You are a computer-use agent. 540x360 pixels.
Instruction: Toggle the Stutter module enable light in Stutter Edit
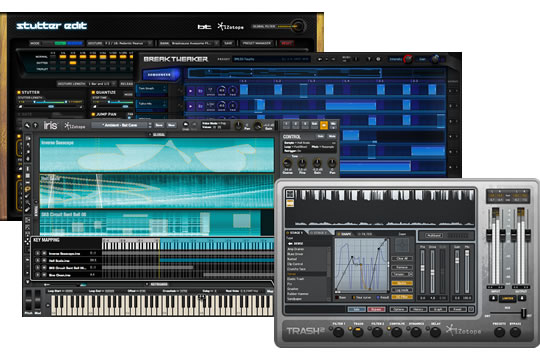pyautogui.click(x=19, y=92)
